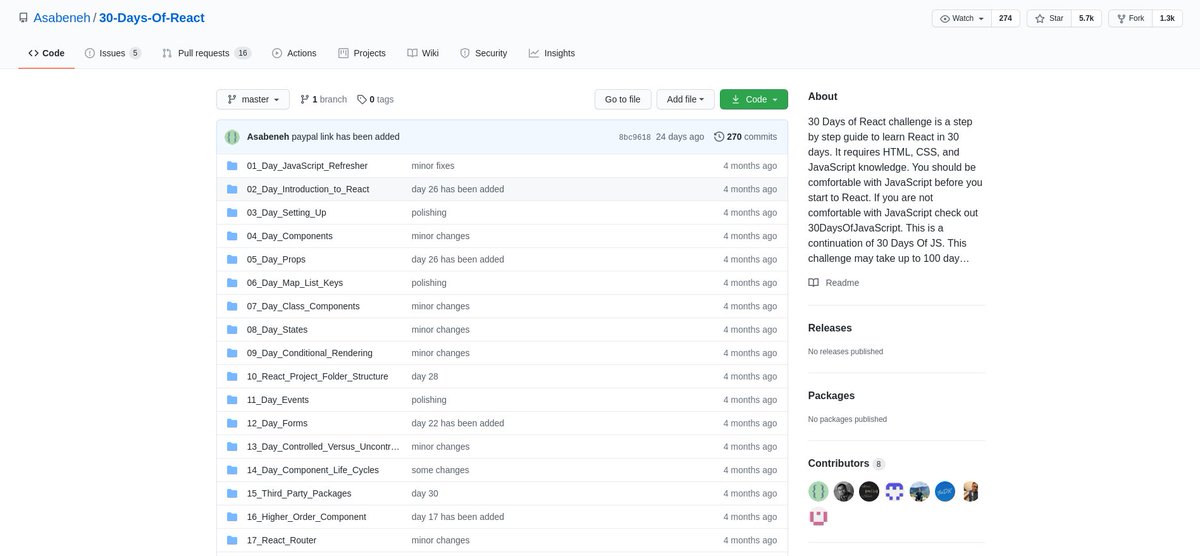Open the Asabeneh owner profile link
This screenshot has width=1200, height=556.
click(61, 18)
